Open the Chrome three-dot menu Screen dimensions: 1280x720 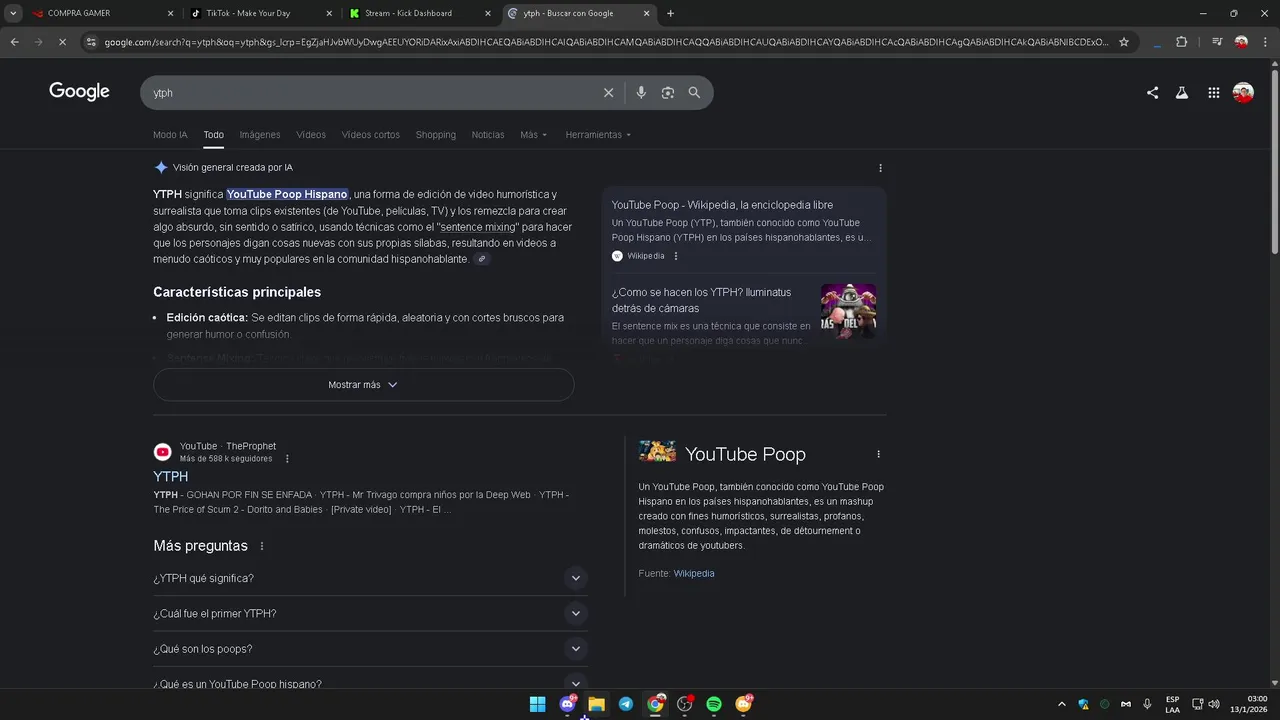click(1264, 42)
